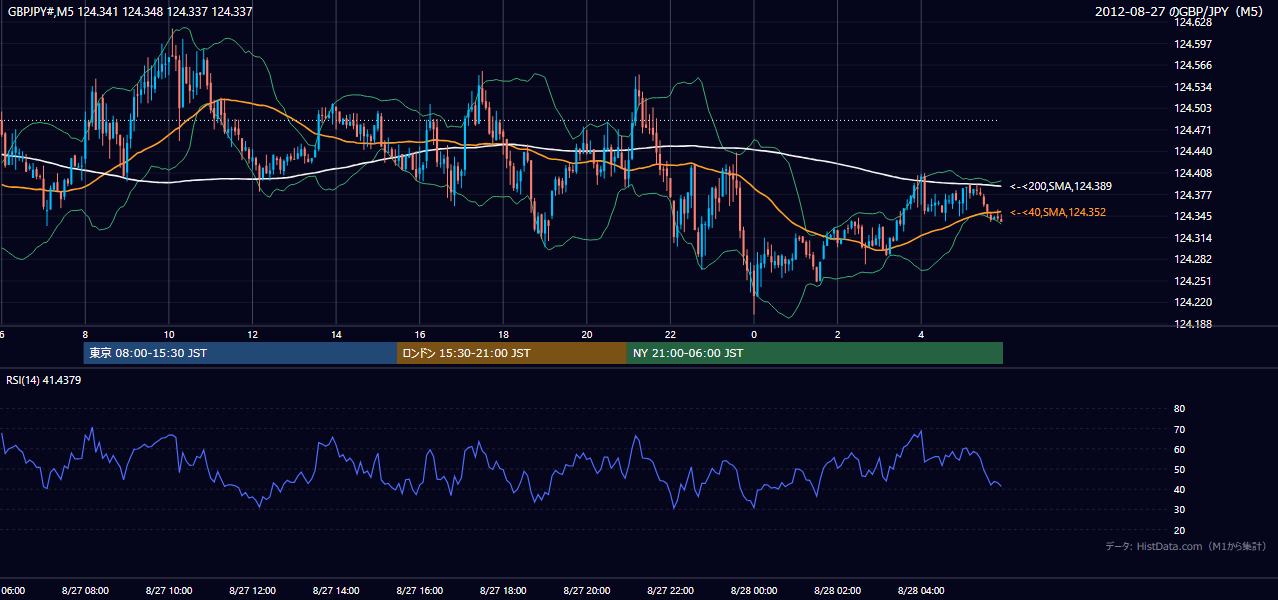Screen dimensions: 1278x600
Task: Click hour tick 12 under the candlestick chart
Action: (x=253, y=335)
